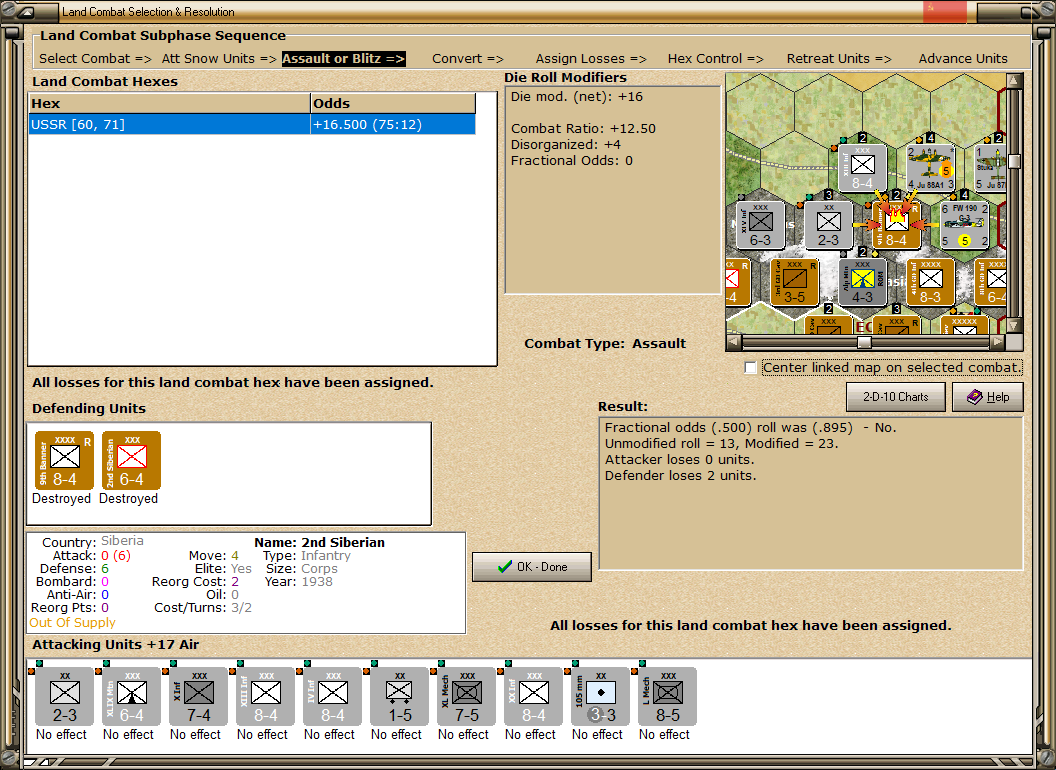Select the X Inf 7-4 attacking unit
The image size is (1056, 770).
pyautogui.click(x=199, y=697)
